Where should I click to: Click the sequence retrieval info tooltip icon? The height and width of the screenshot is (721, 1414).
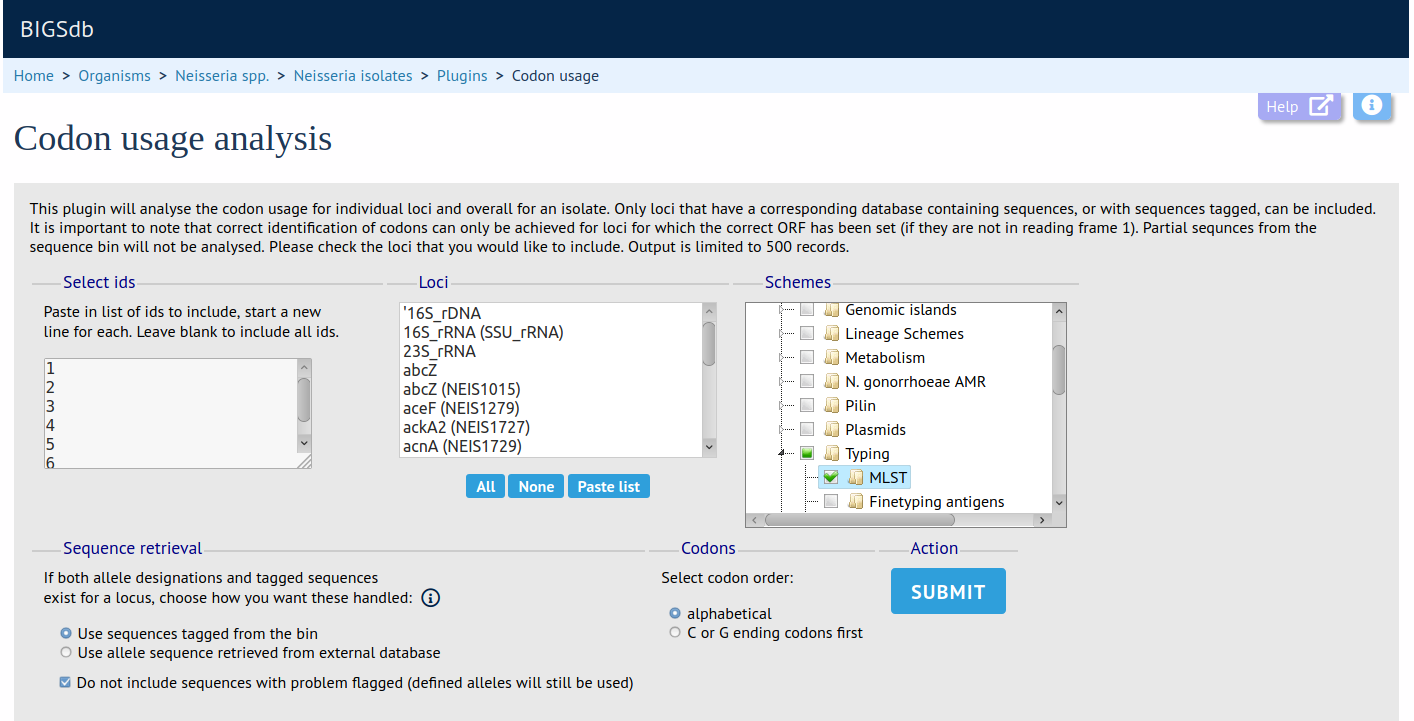click(x=430, y=598)
